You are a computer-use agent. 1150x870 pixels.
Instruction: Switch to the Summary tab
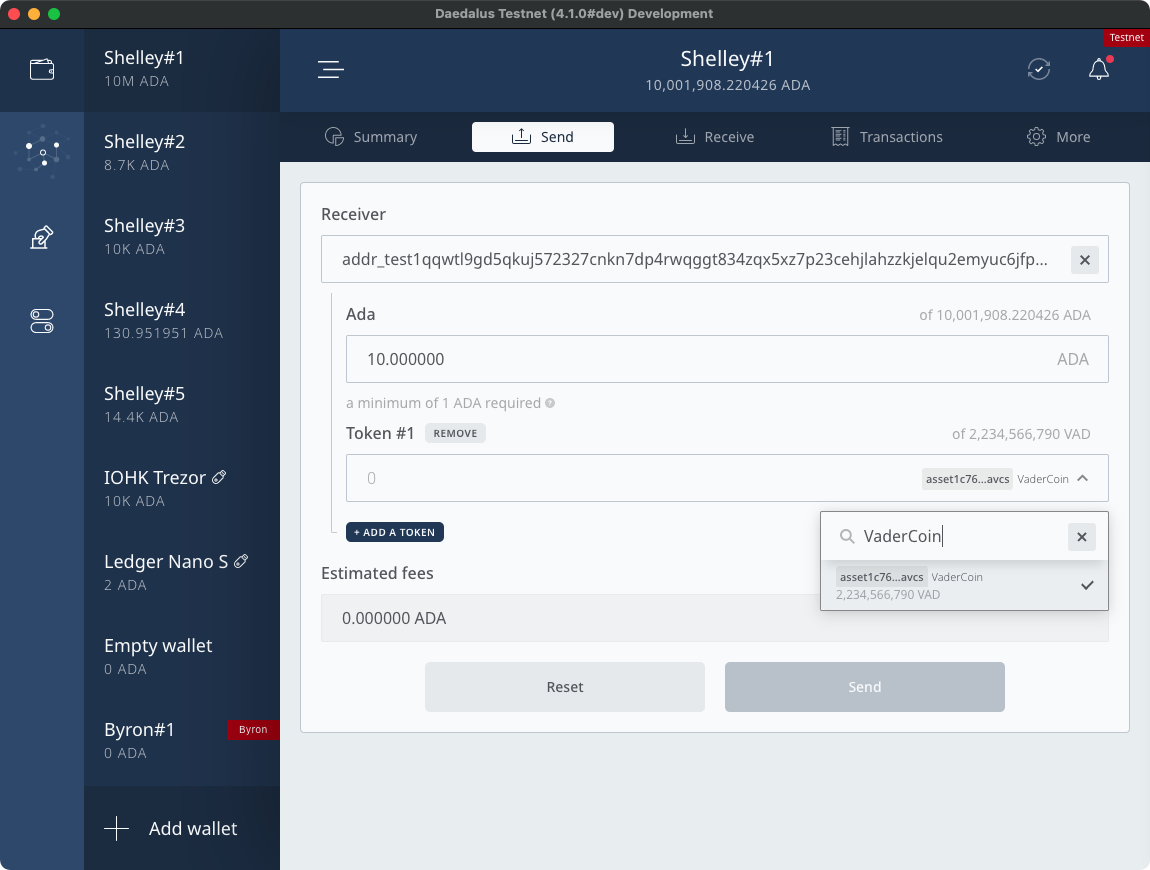click(x=371, y=137)
